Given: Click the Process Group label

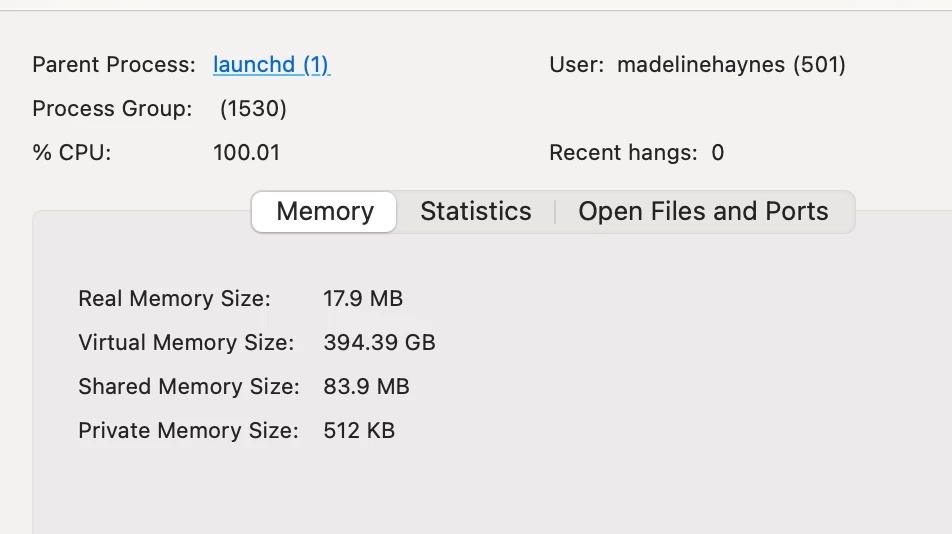Looking at the screenshot, I should [x=112, y=109].
